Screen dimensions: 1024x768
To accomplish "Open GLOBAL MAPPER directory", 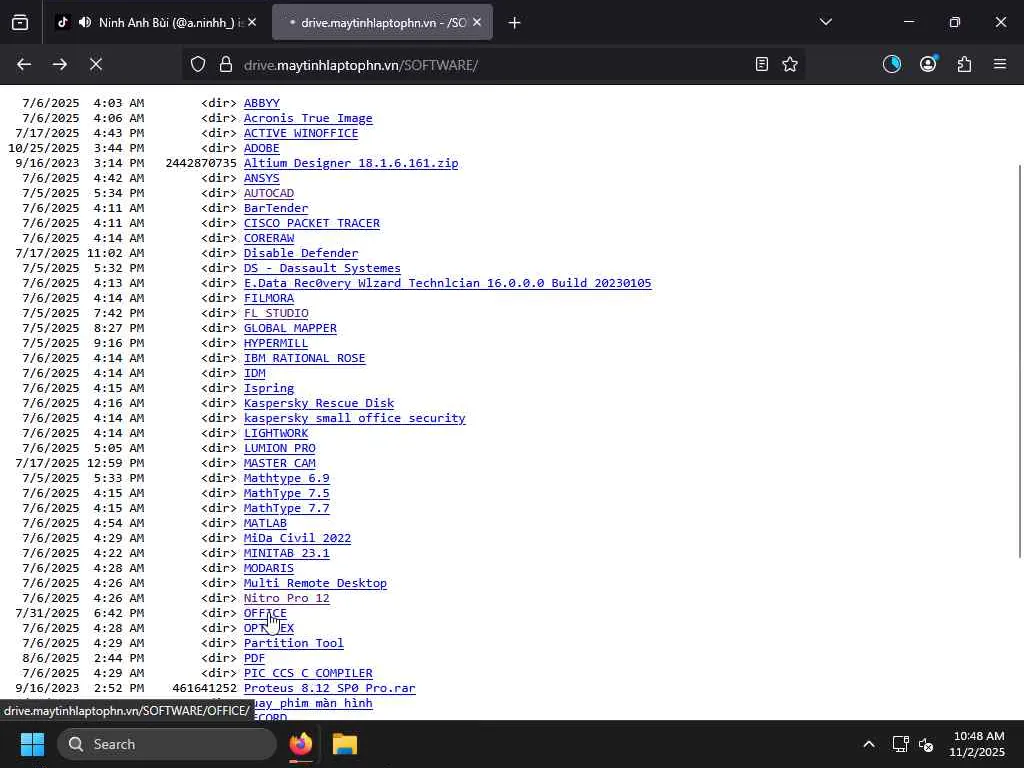I will coord(290,328).
